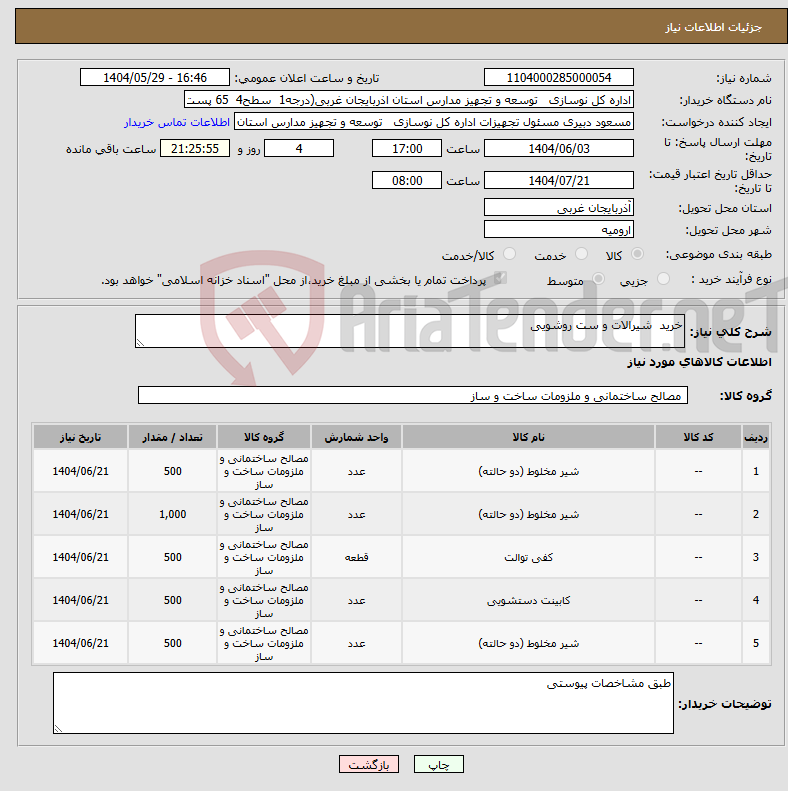Click the remaining days field showing 4
The image size is (788, 791).
coord(299,149)
